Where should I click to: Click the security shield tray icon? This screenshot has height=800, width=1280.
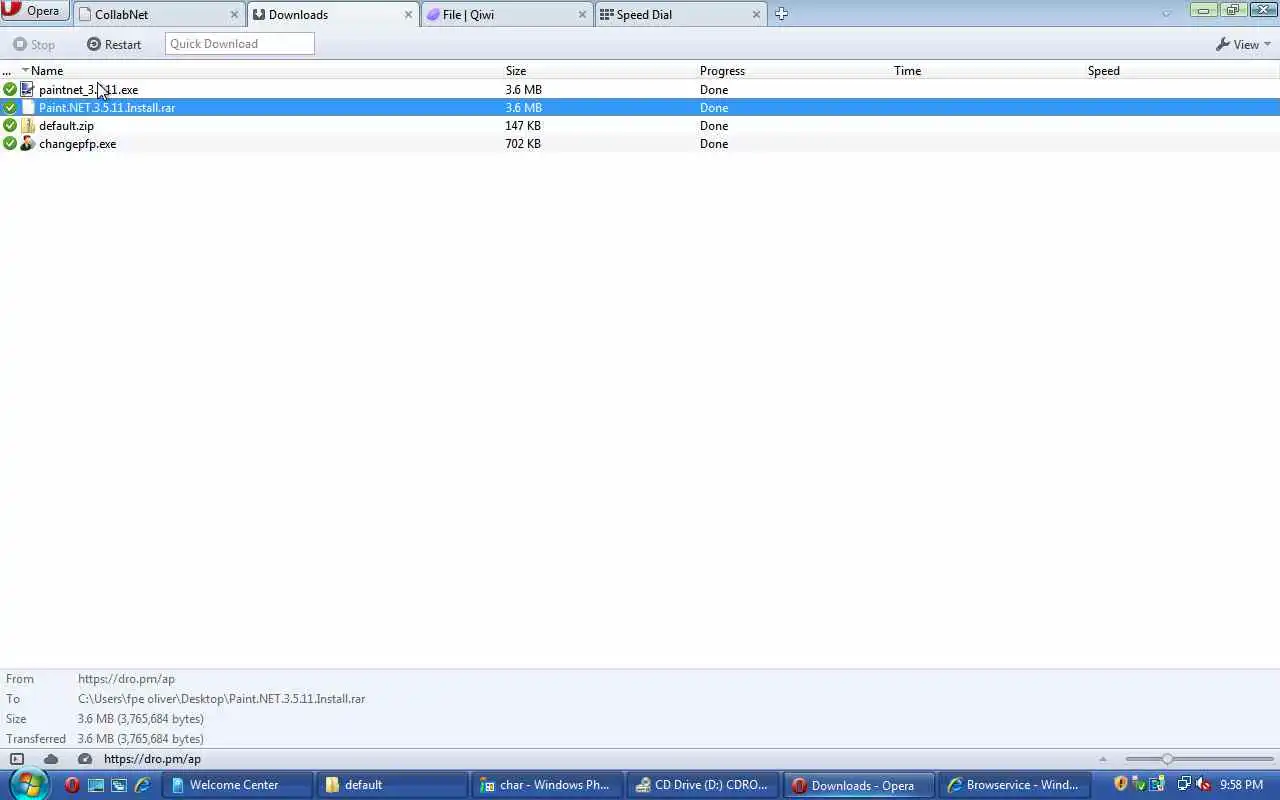[1120, 785]
